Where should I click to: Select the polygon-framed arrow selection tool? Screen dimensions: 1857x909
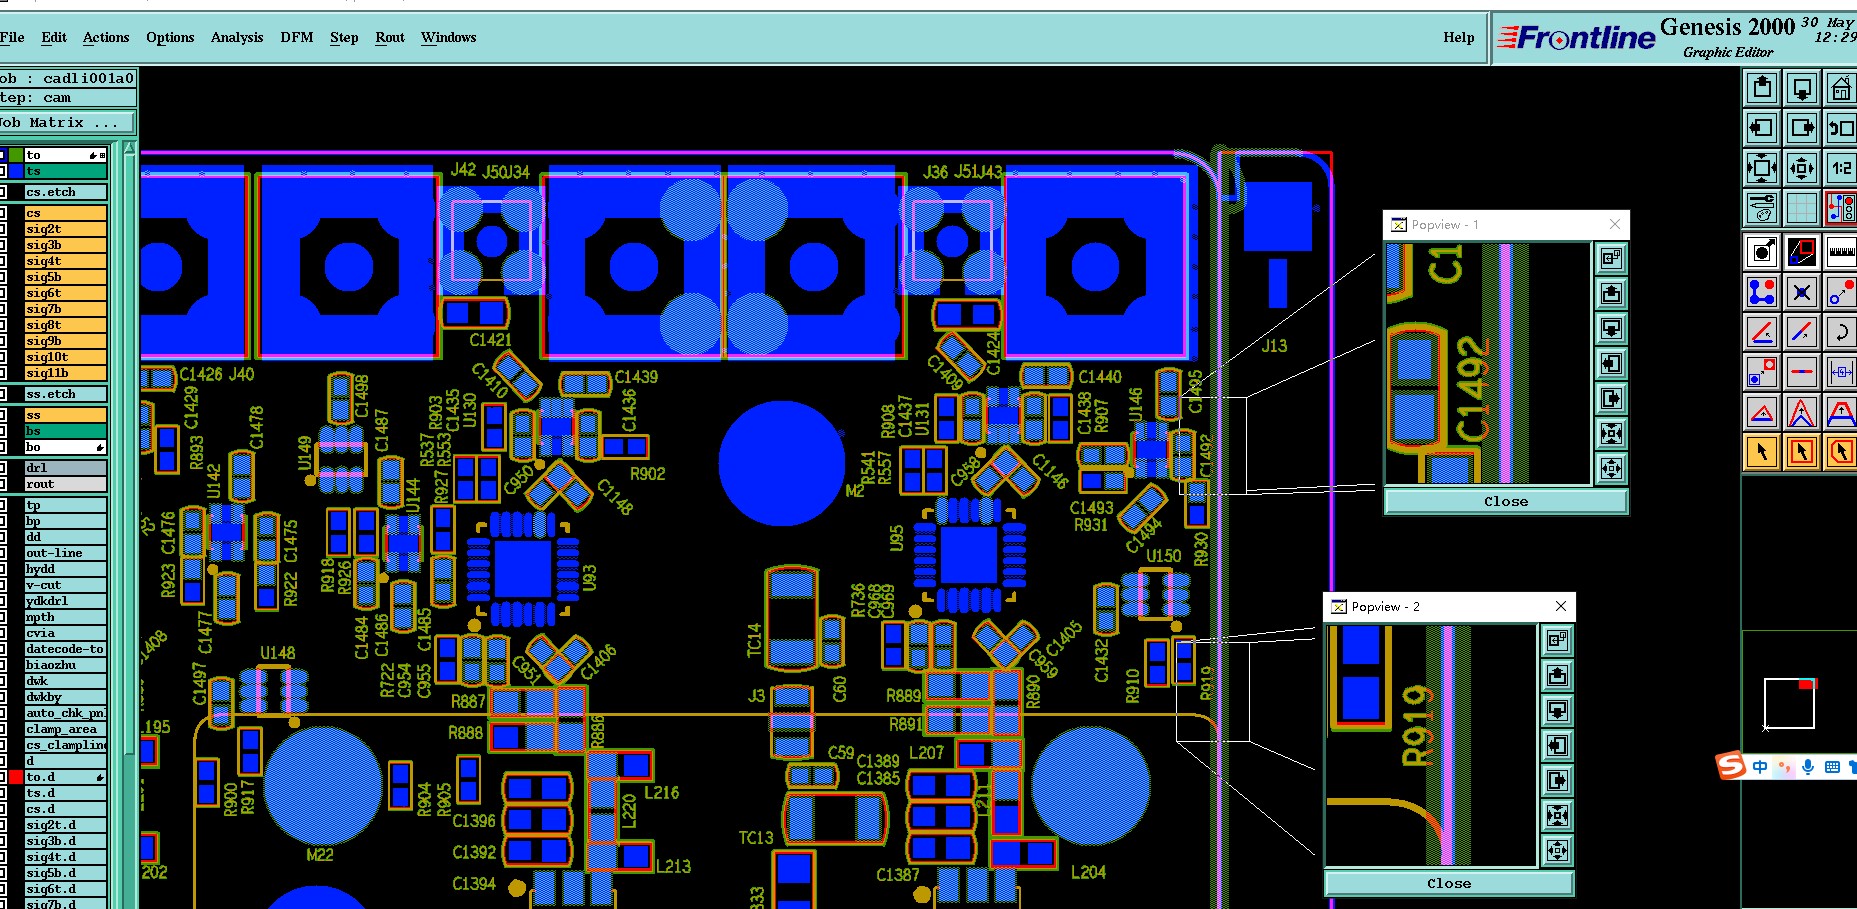click(x=1841, y=452)
